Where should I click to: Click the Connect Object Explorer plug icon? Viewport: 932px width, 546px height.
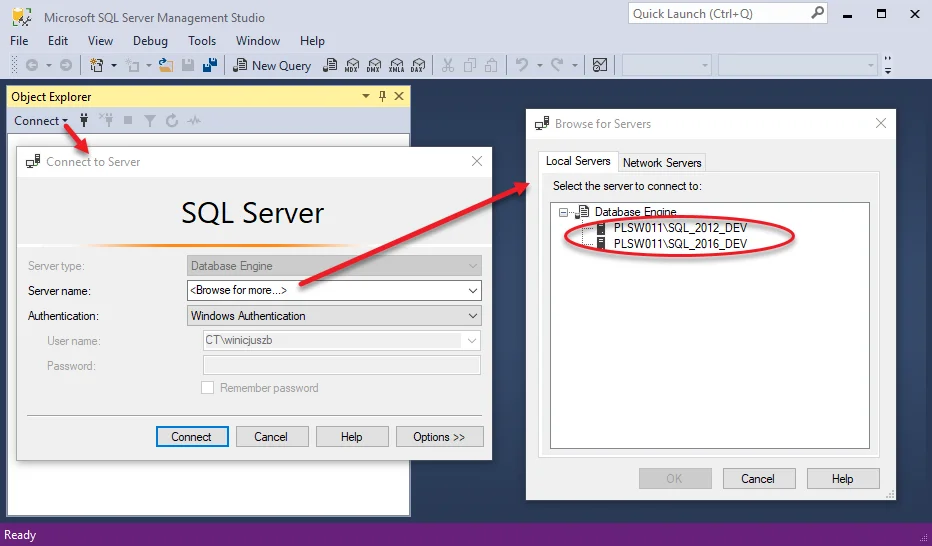84,121
